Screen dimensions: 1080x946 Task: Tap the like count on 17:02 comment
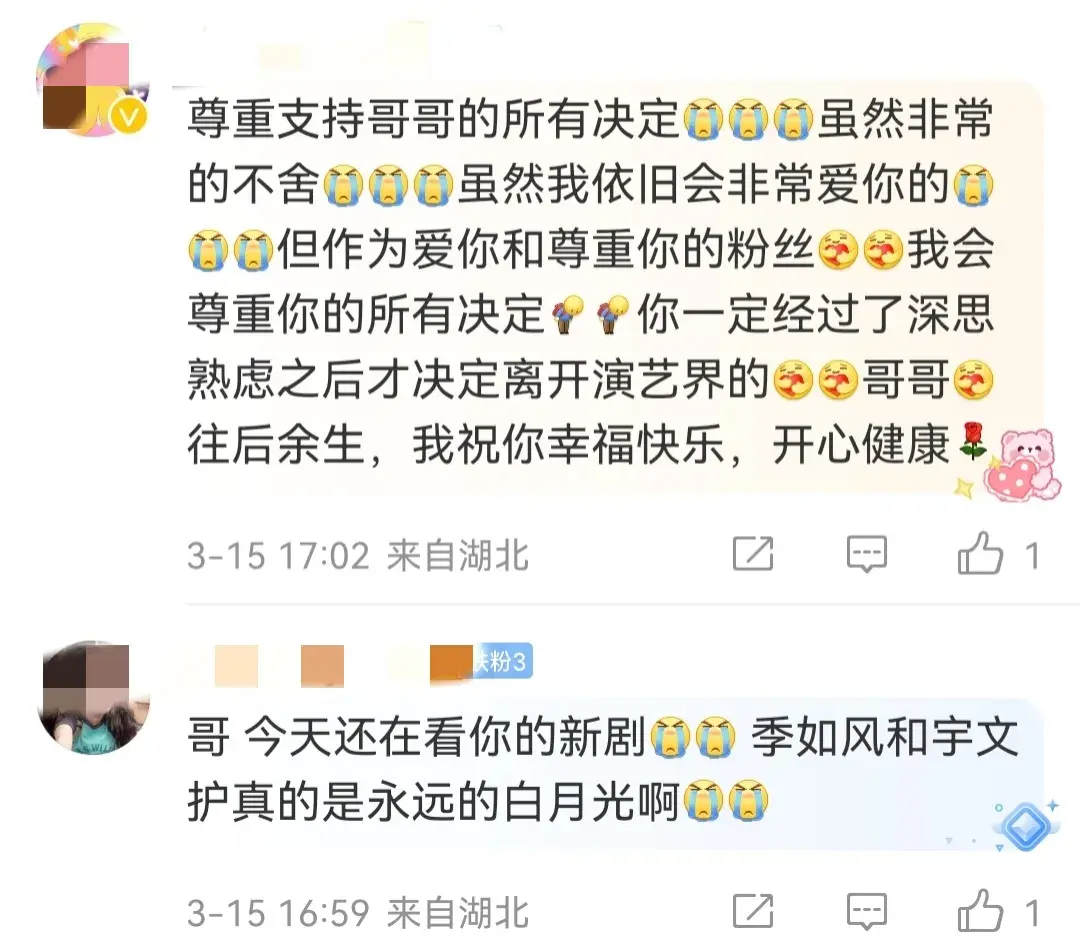tap(1031, 556)
